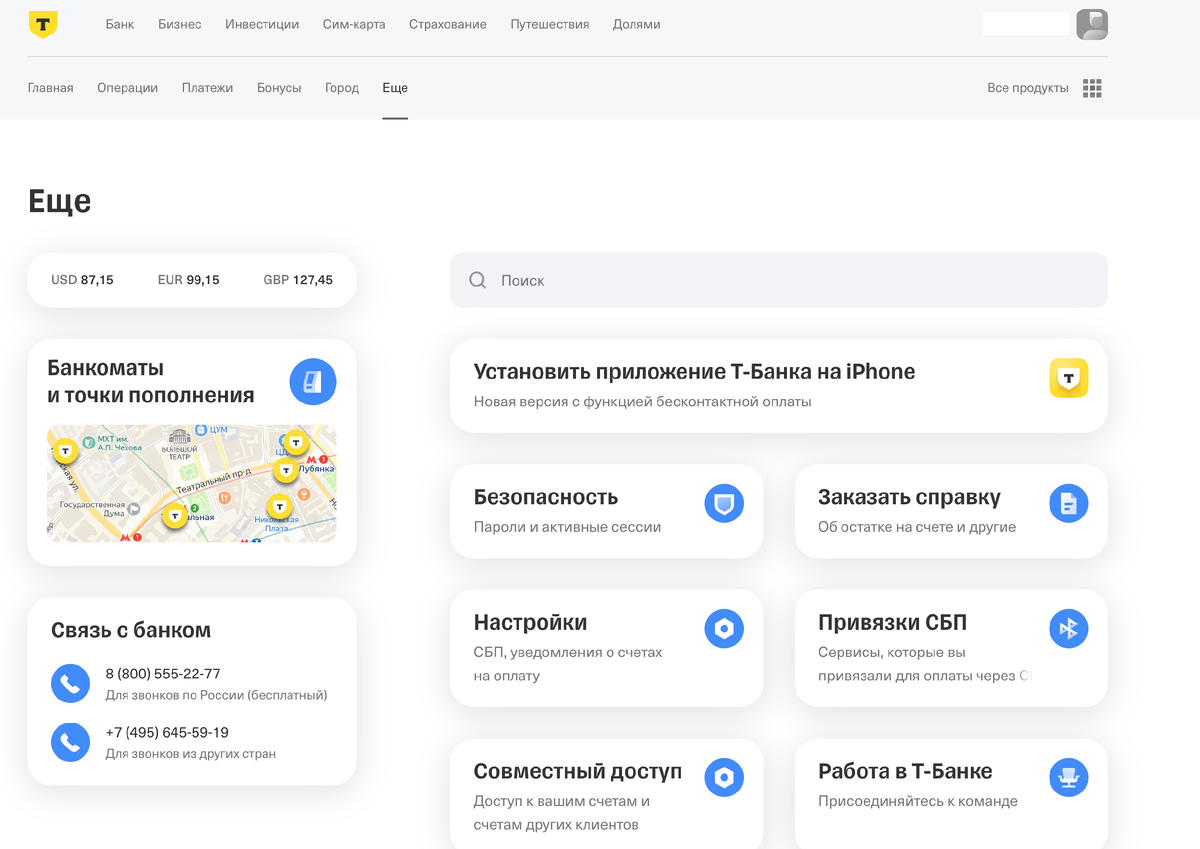This screenshot has height=849, width=1200.
Task: Open Сим-карта in the top menu
Action: point(354,24)
